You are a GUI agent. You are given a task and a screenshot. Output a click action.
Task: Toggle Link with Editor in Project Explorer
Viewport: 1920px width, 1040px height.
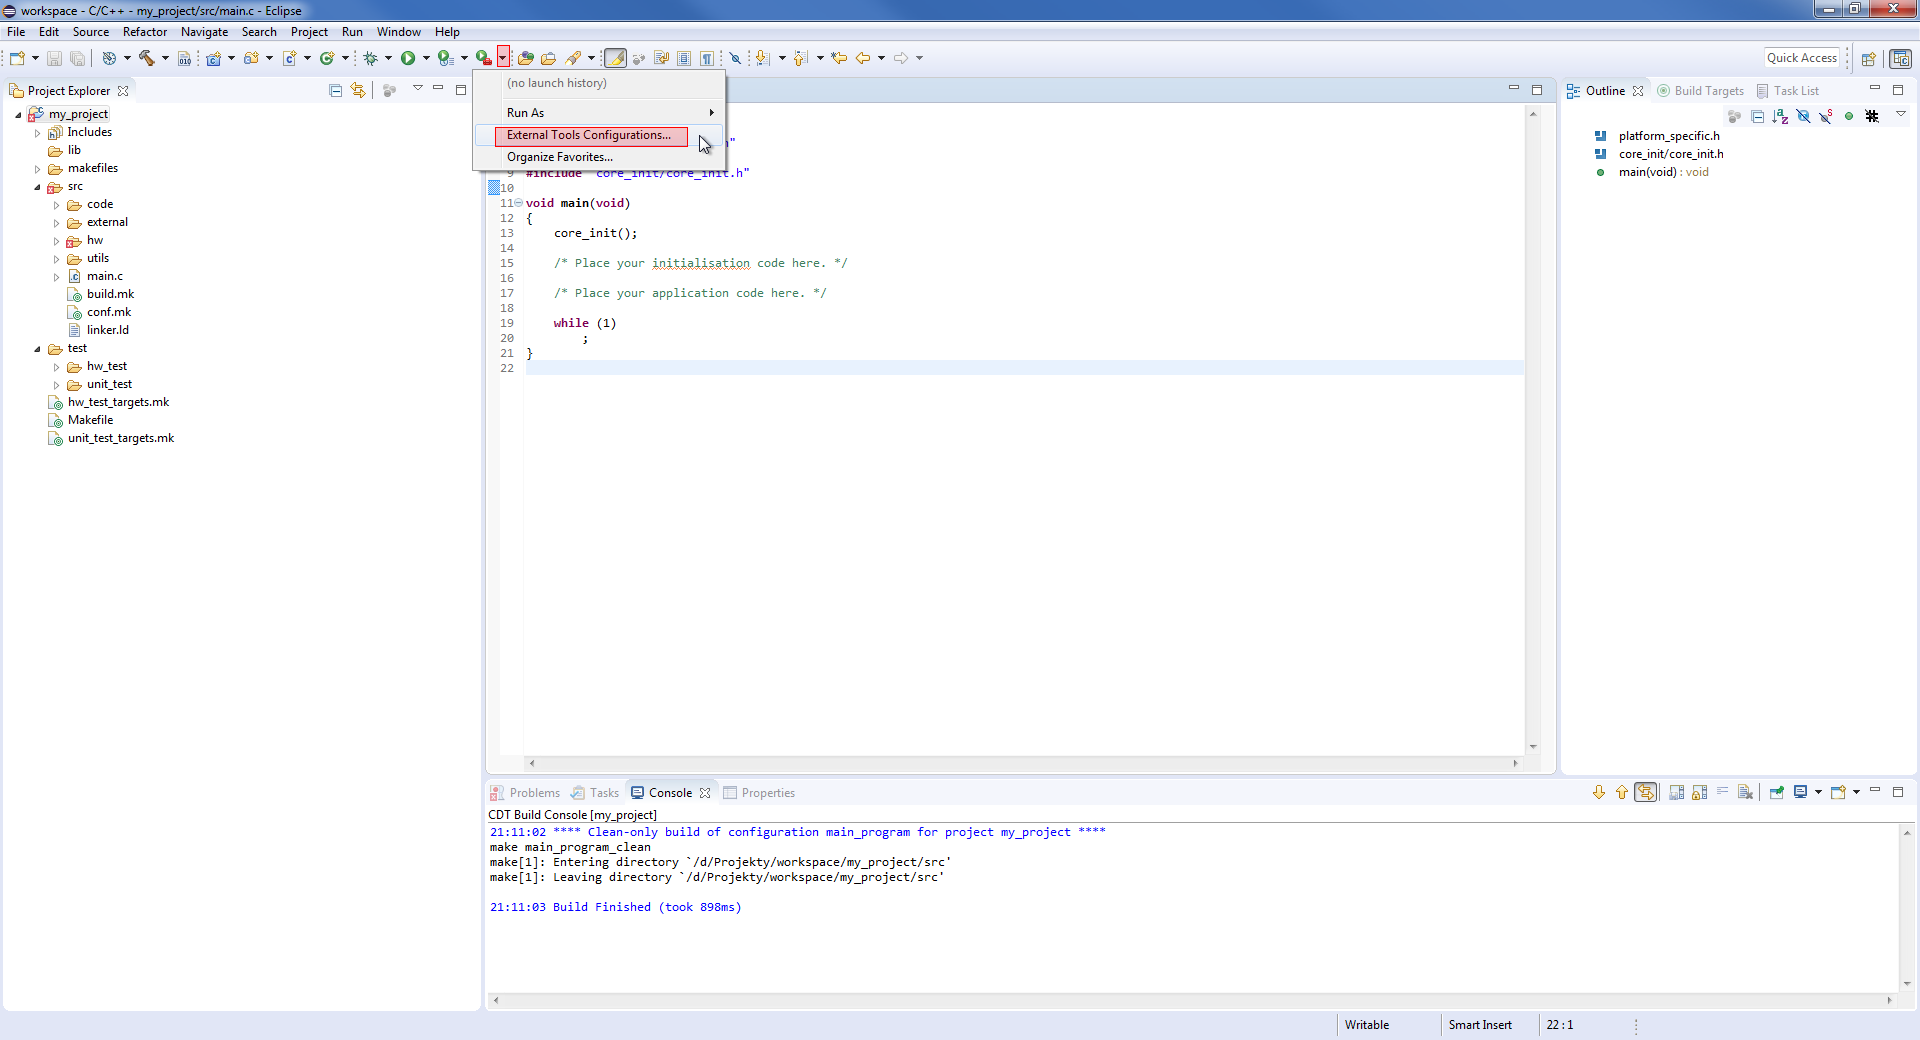click(358, 91)
